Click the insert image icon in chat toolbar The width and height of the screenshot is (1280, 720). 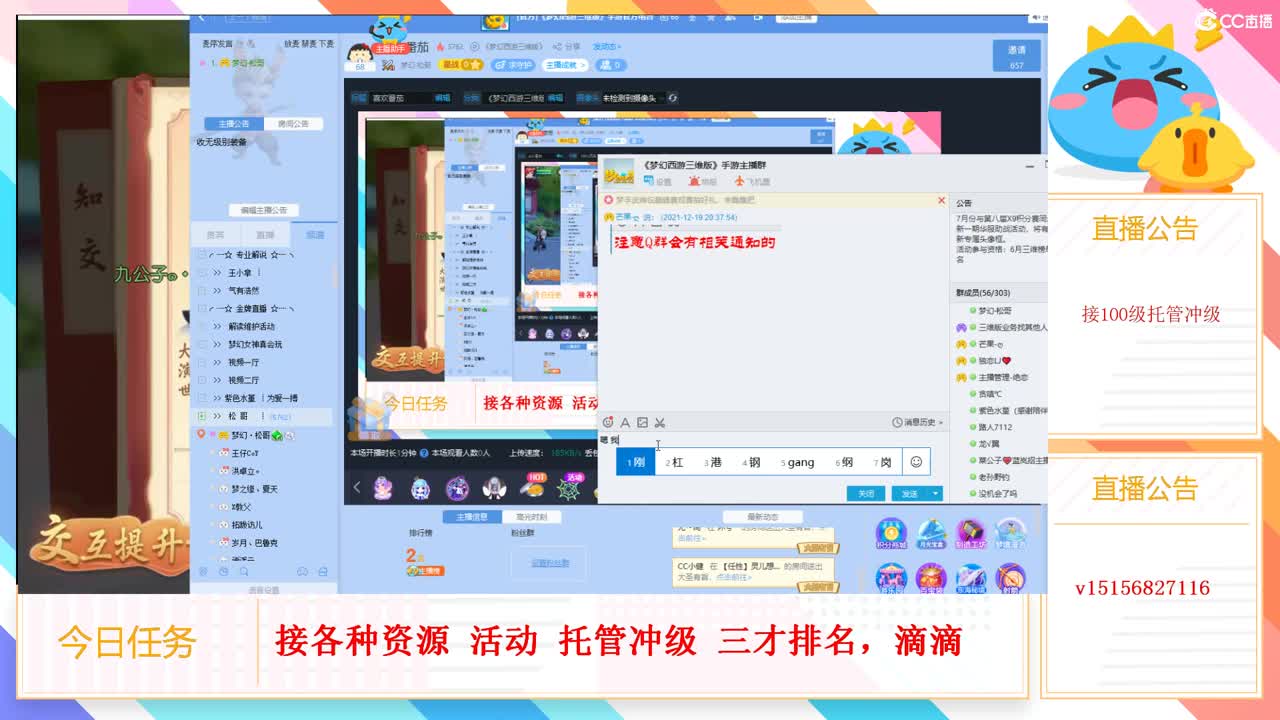coord(642,423)
